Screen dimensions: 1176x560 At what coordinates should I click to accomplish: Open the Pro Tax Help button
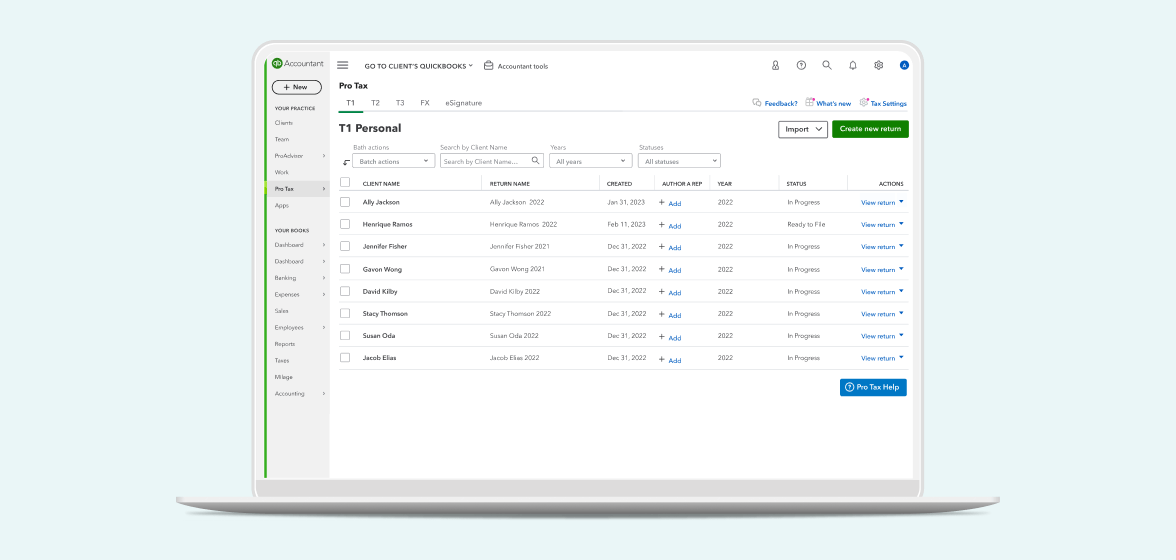tap(873, 387)
